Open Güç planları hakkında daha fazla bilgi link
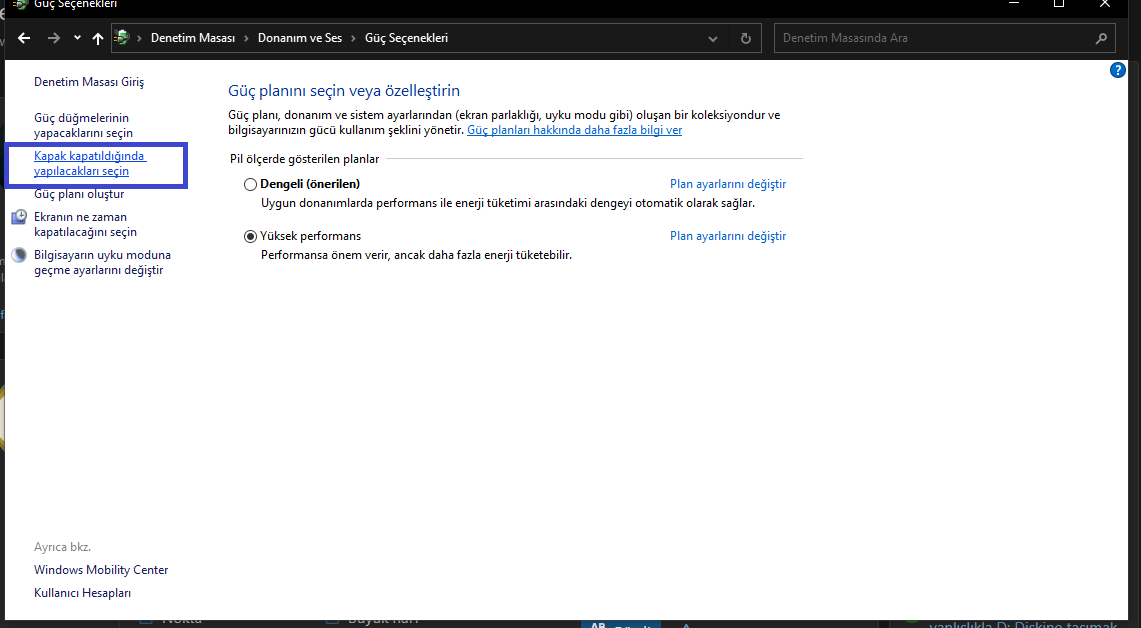This screenshot has height=628, width=1141. coord(574,130)
